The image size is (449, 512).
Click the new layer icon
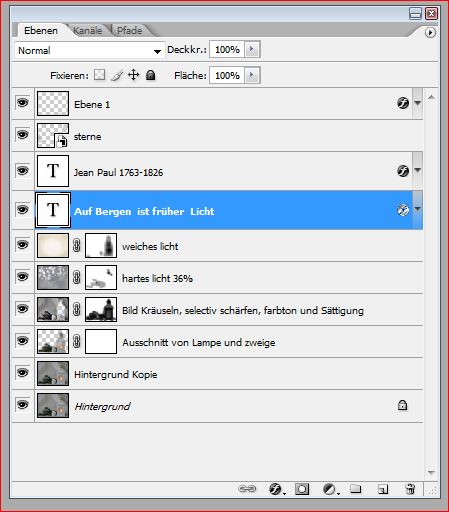tap(383, 489)
